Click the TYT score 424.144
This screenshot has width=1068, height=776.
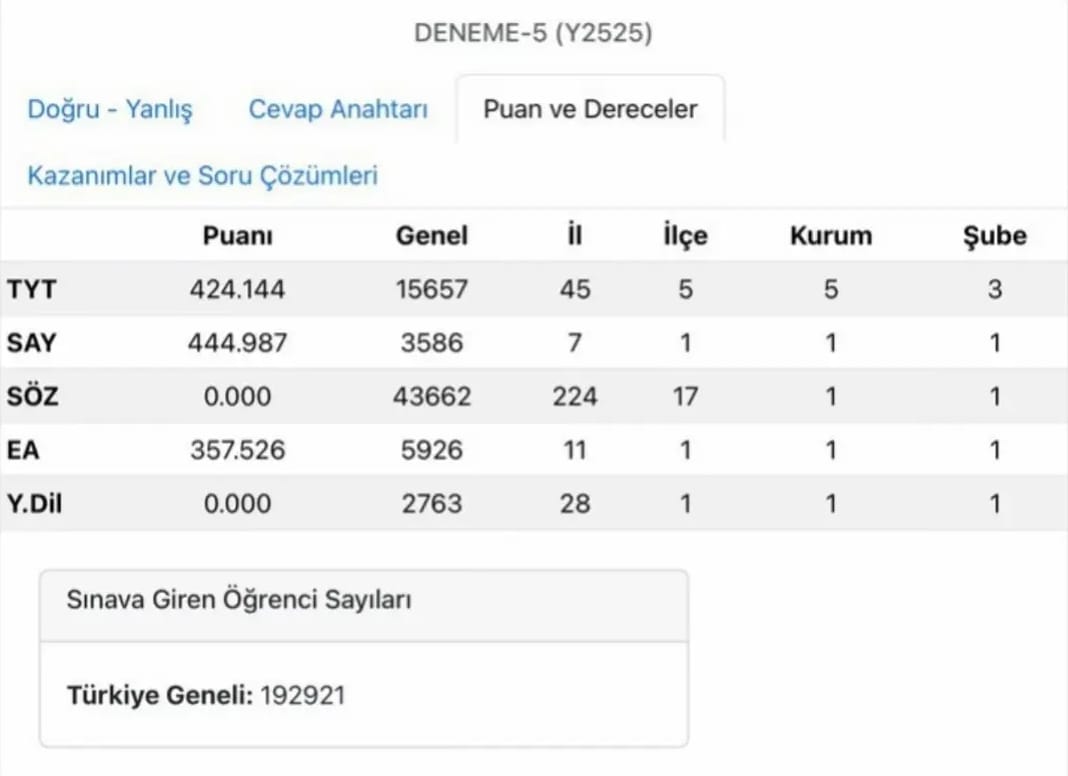[237, 290]
